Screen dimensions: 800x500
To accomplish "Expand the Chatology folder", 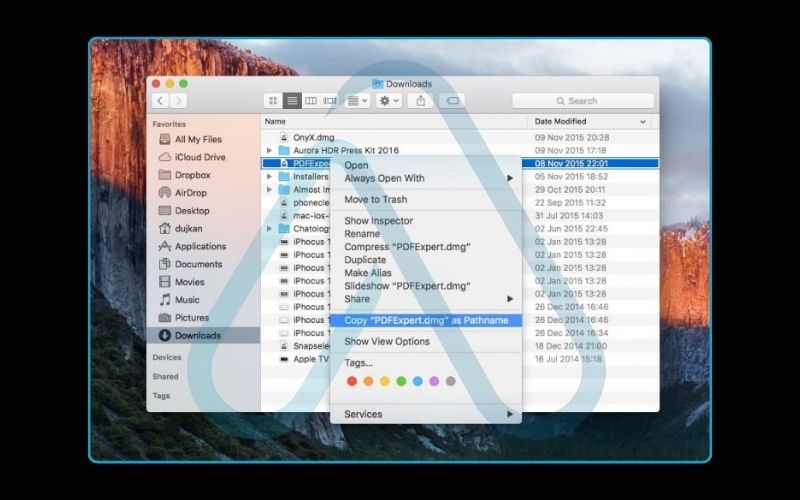I will 269,229.
